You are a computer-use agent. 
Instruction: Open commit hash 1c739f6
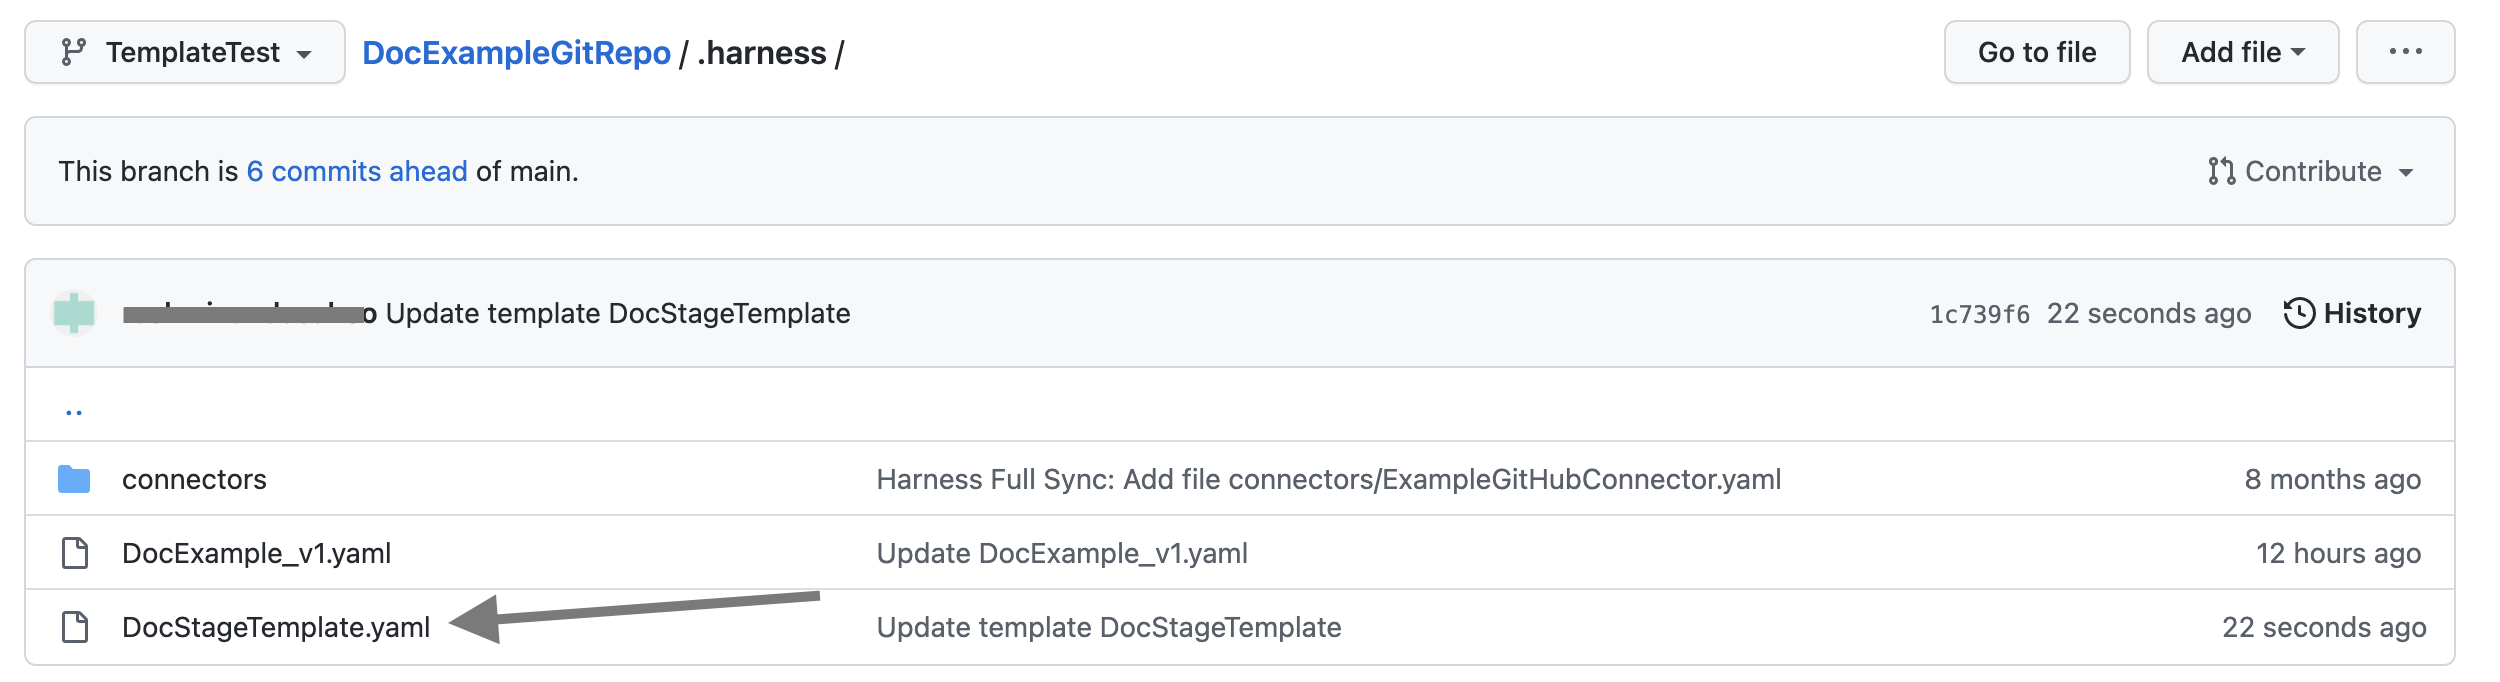click(x=1979, y=315)
